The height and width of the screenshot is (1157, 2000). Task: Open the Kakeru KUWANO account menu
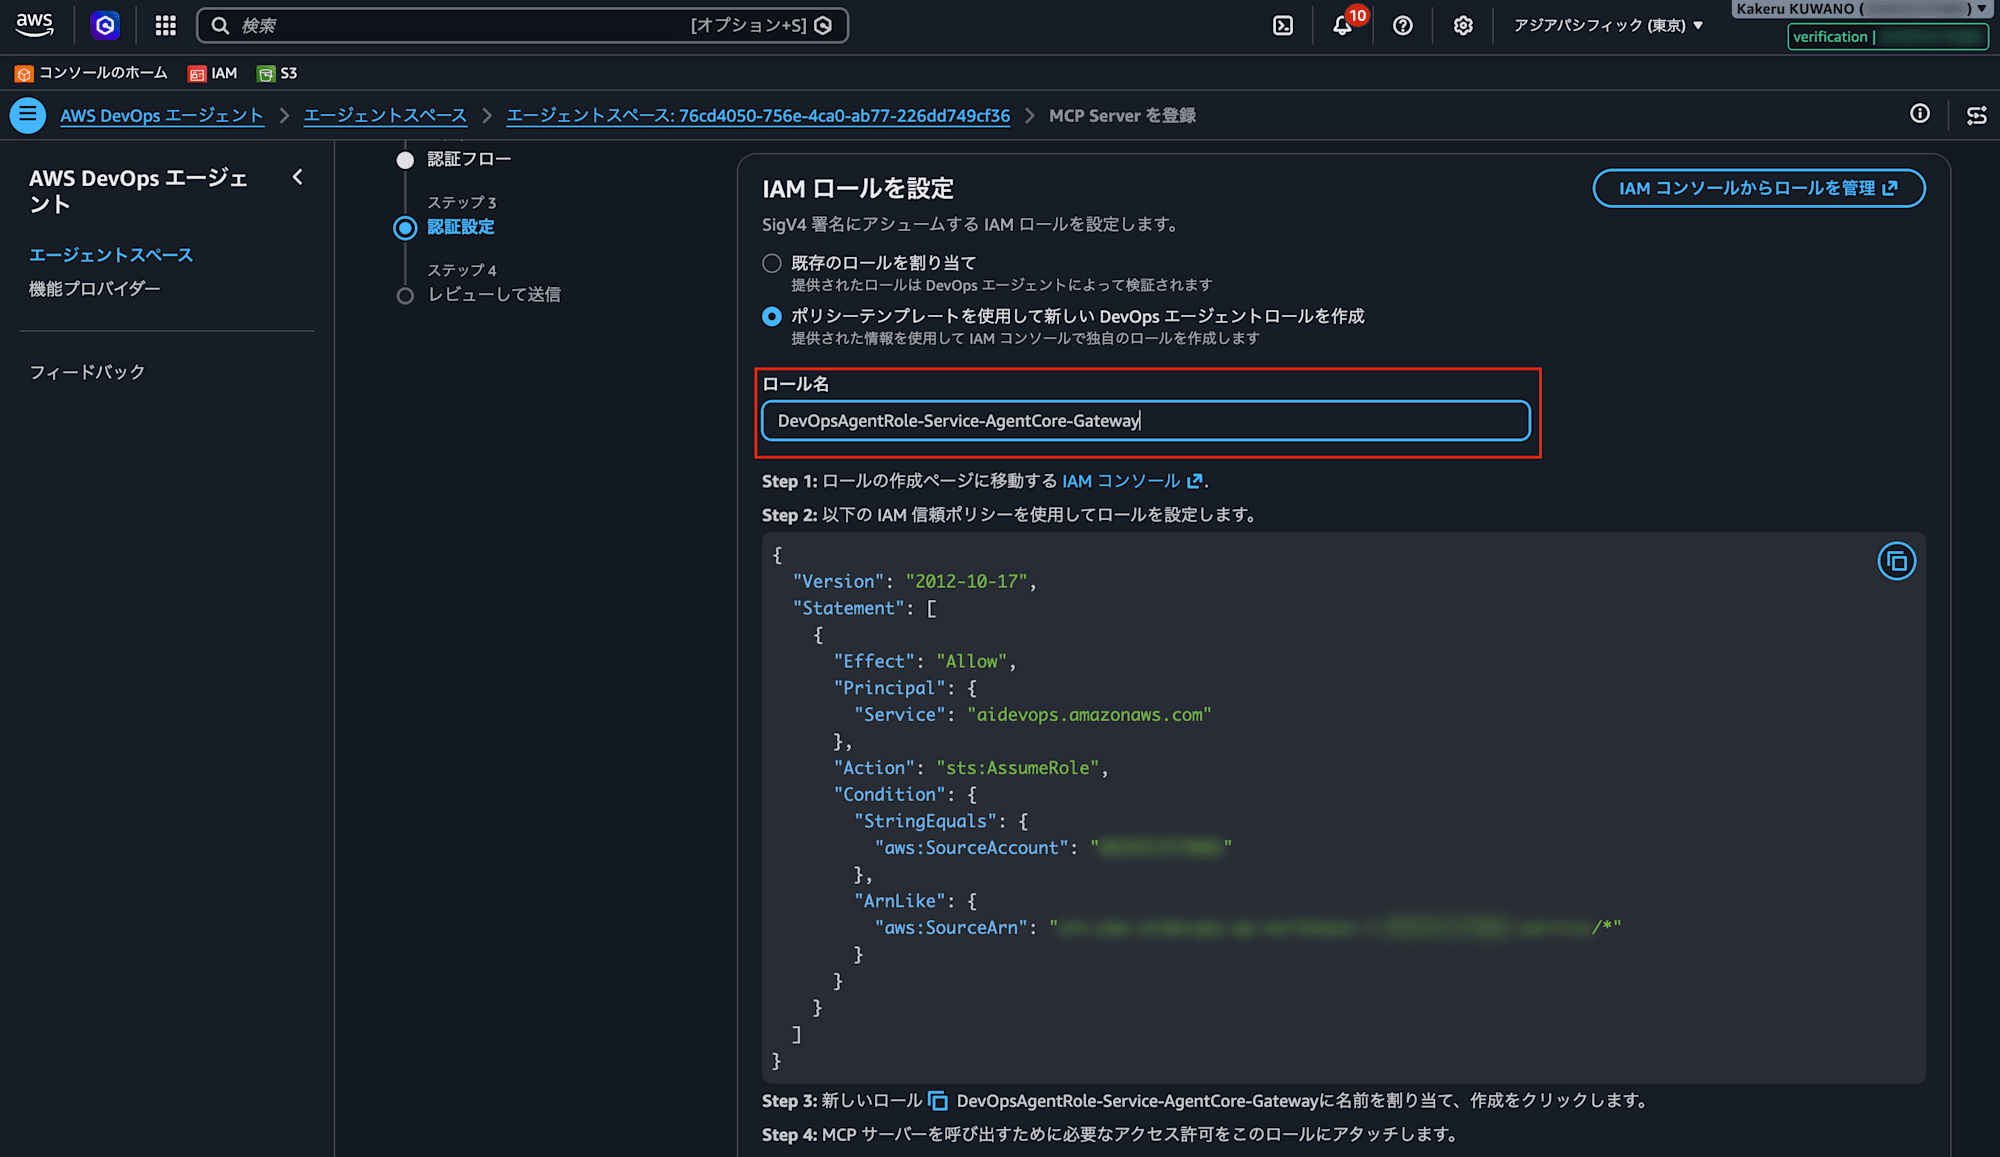1861,9
